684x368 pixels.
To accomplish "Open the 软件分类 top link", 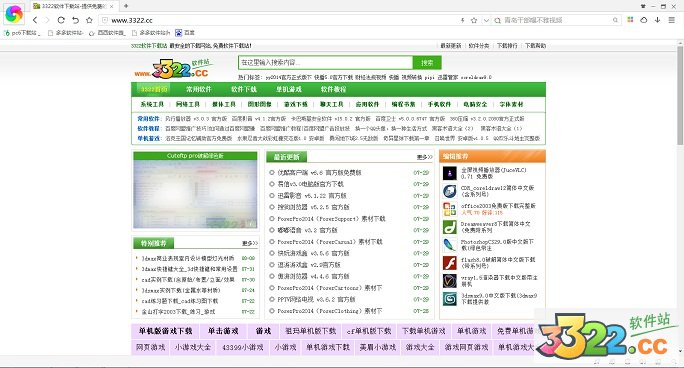I will (479, 45).
